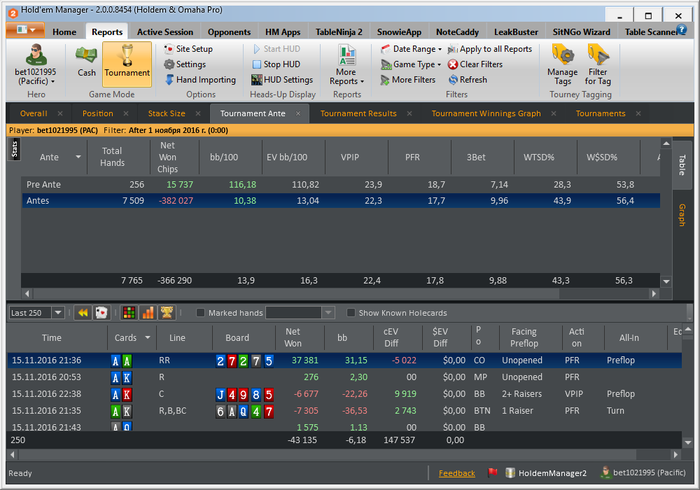Select the Pre Ante row
This screenshot has height=490, width=700.
pos(341,185)
